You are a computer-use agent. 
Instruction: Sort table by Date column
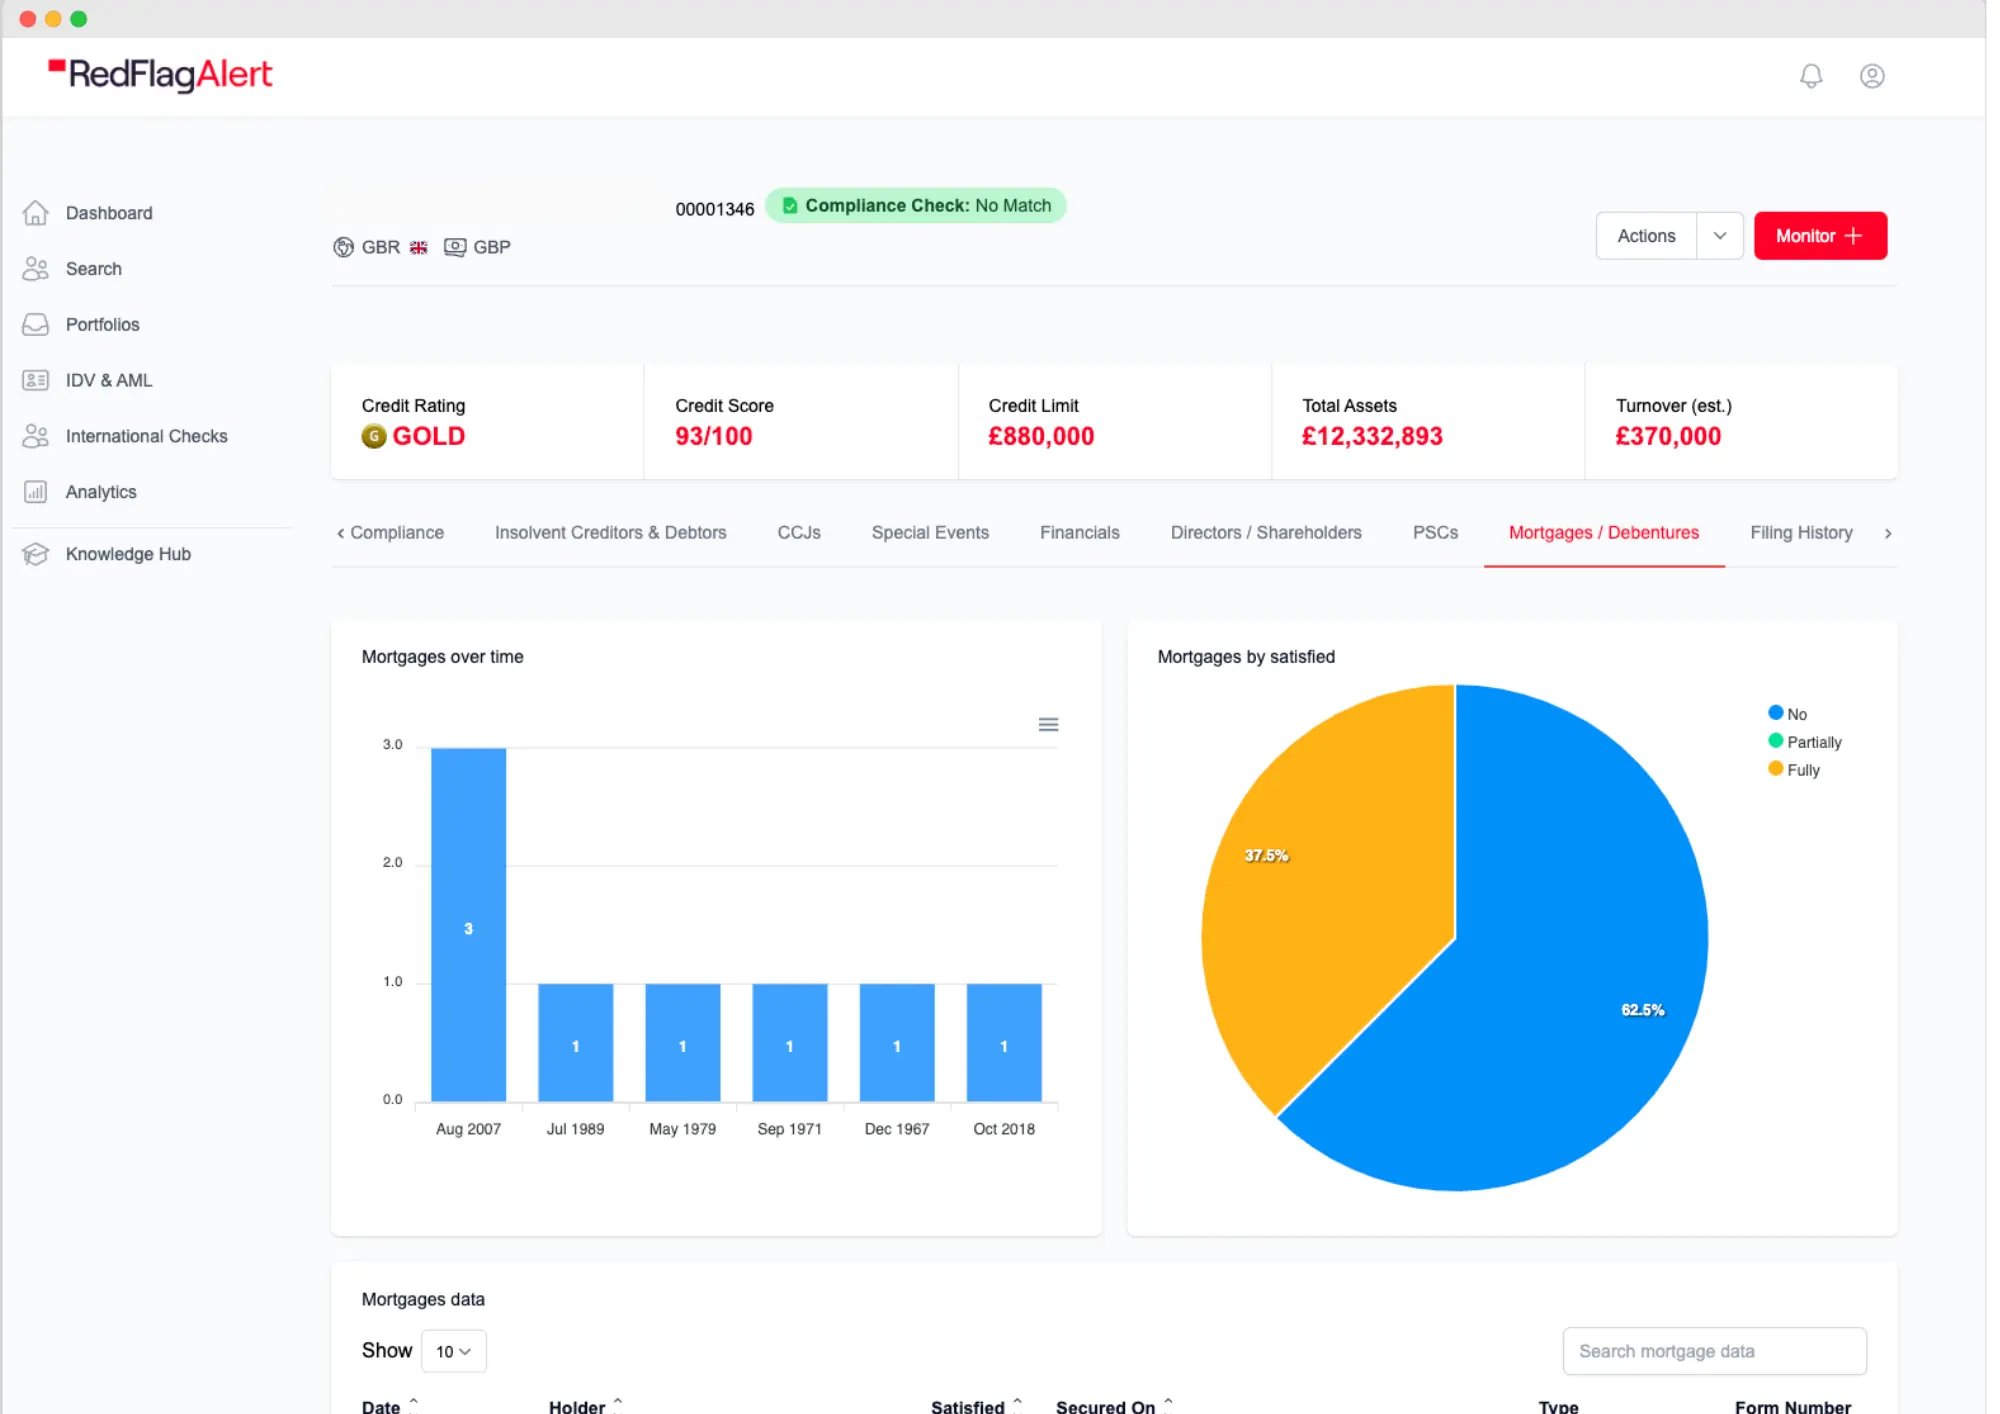coord(390,1406)
